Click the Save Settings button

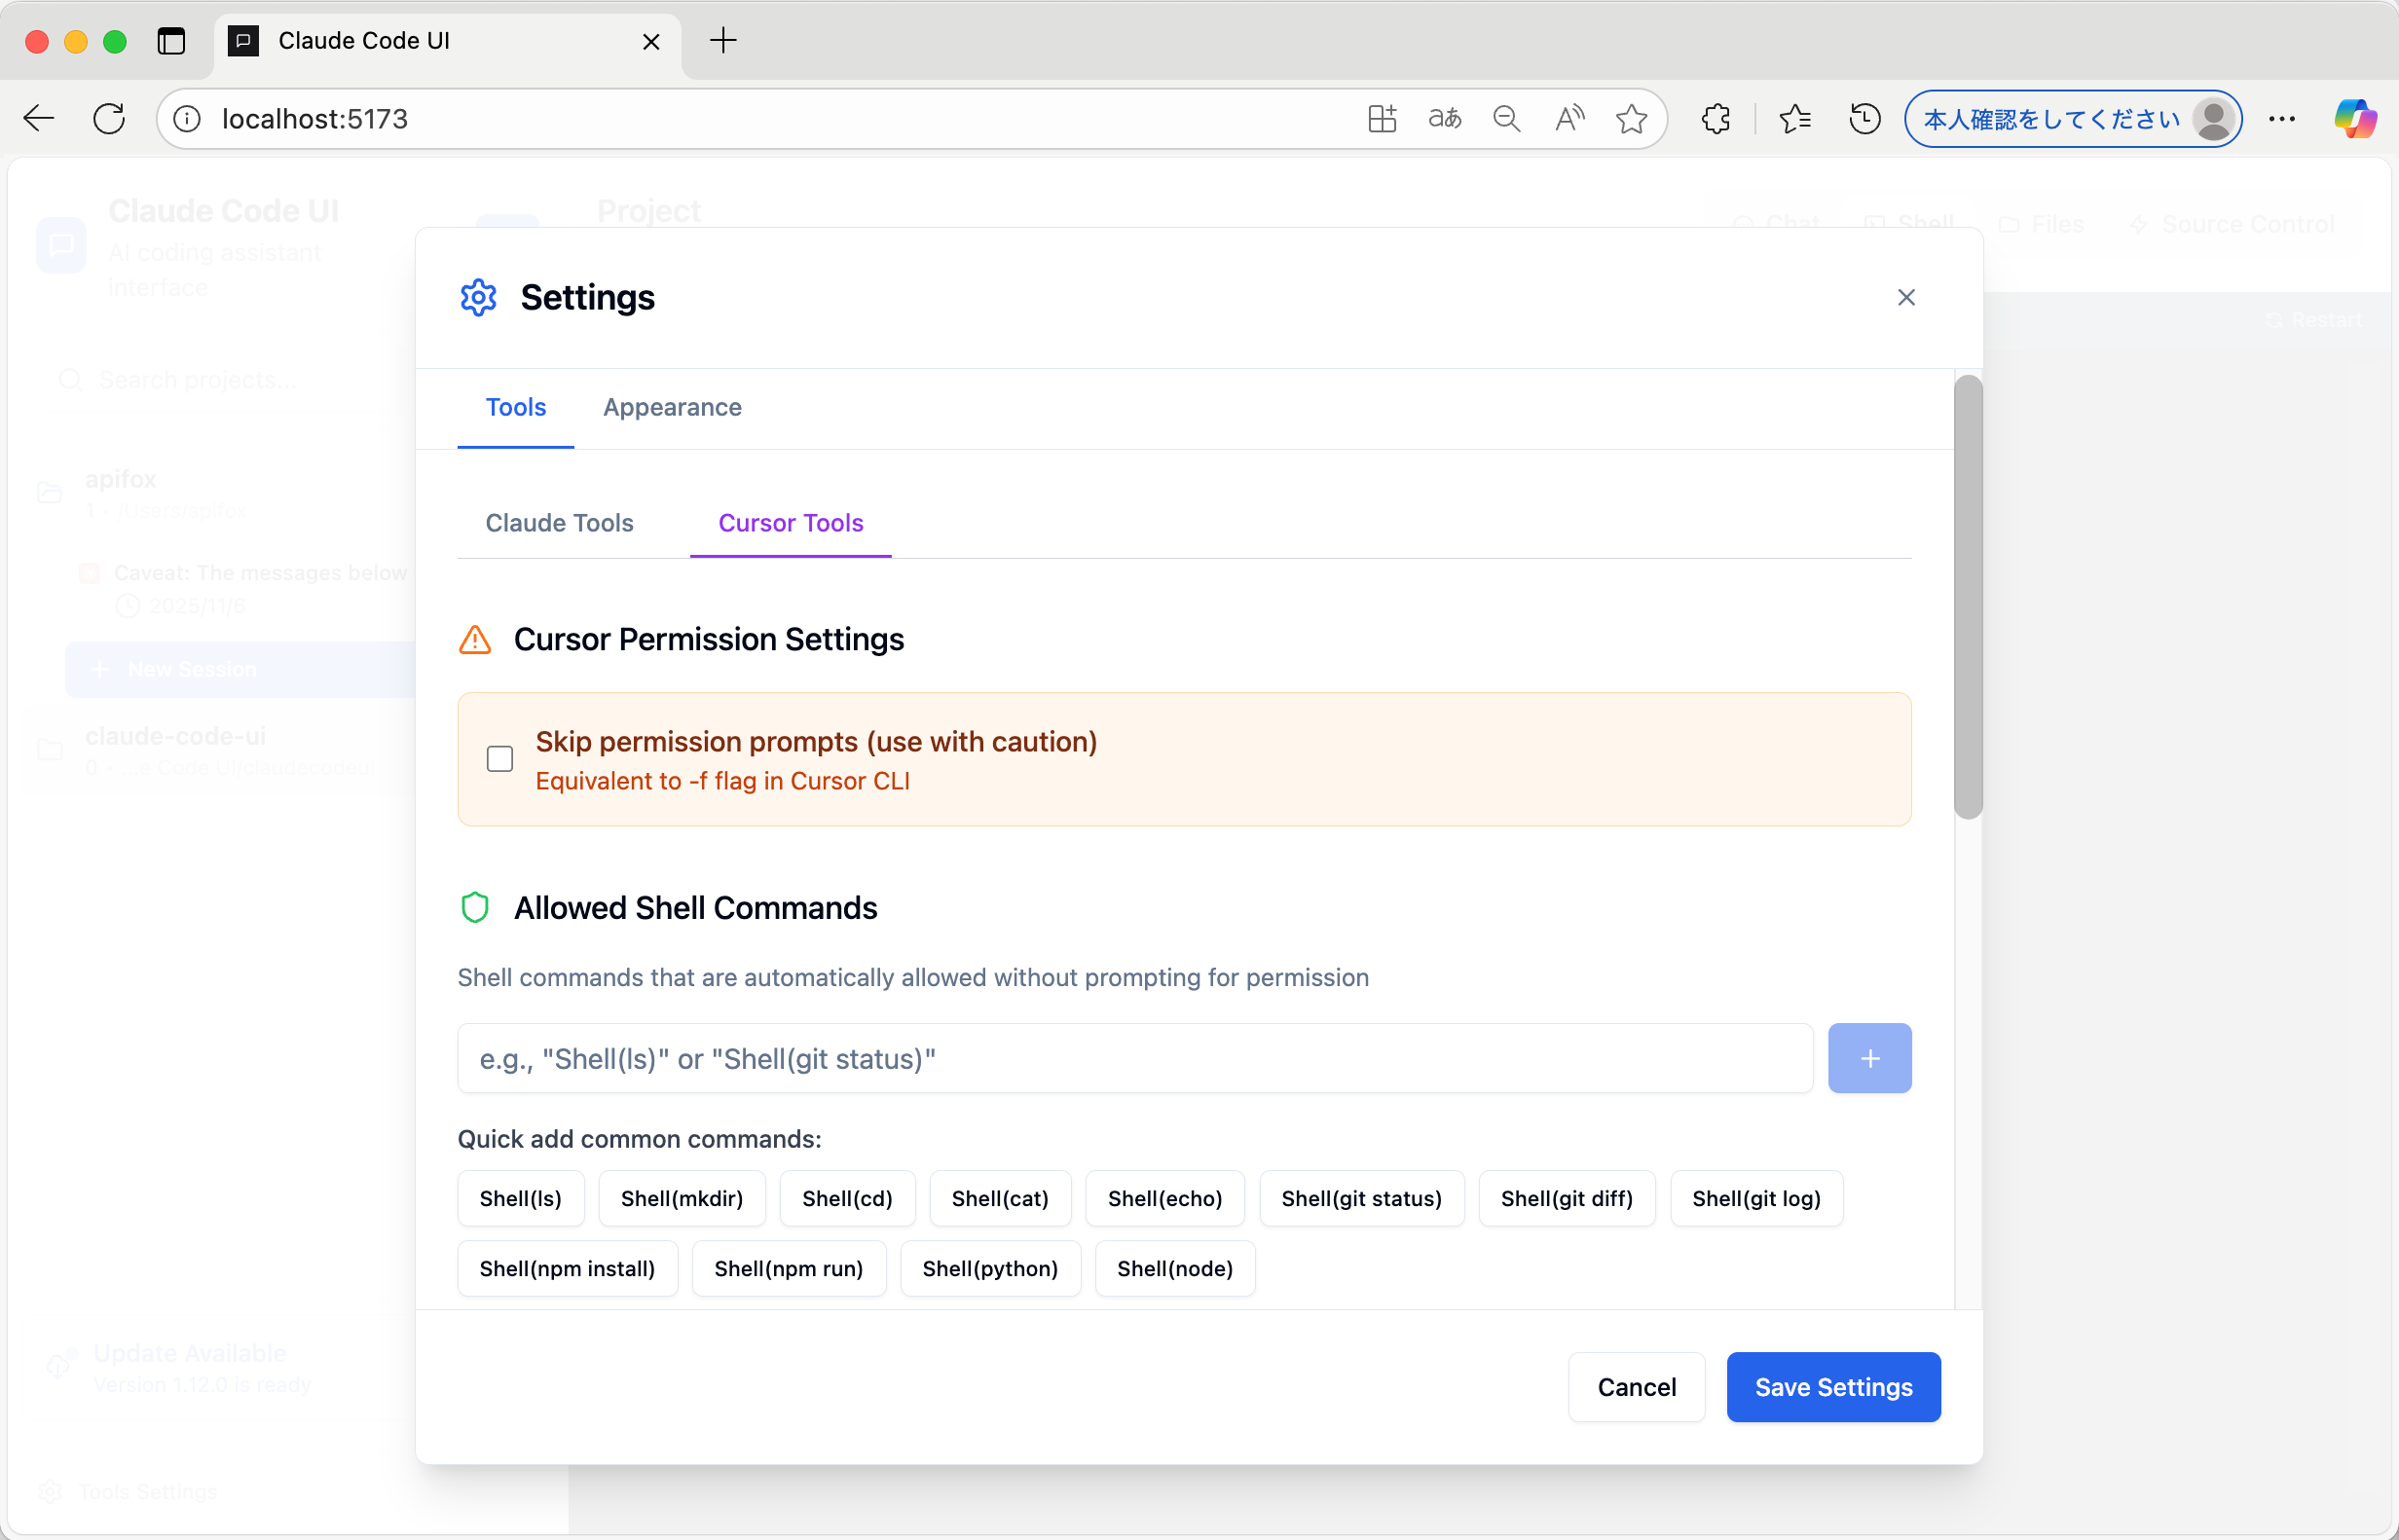coord(1832,1387)
